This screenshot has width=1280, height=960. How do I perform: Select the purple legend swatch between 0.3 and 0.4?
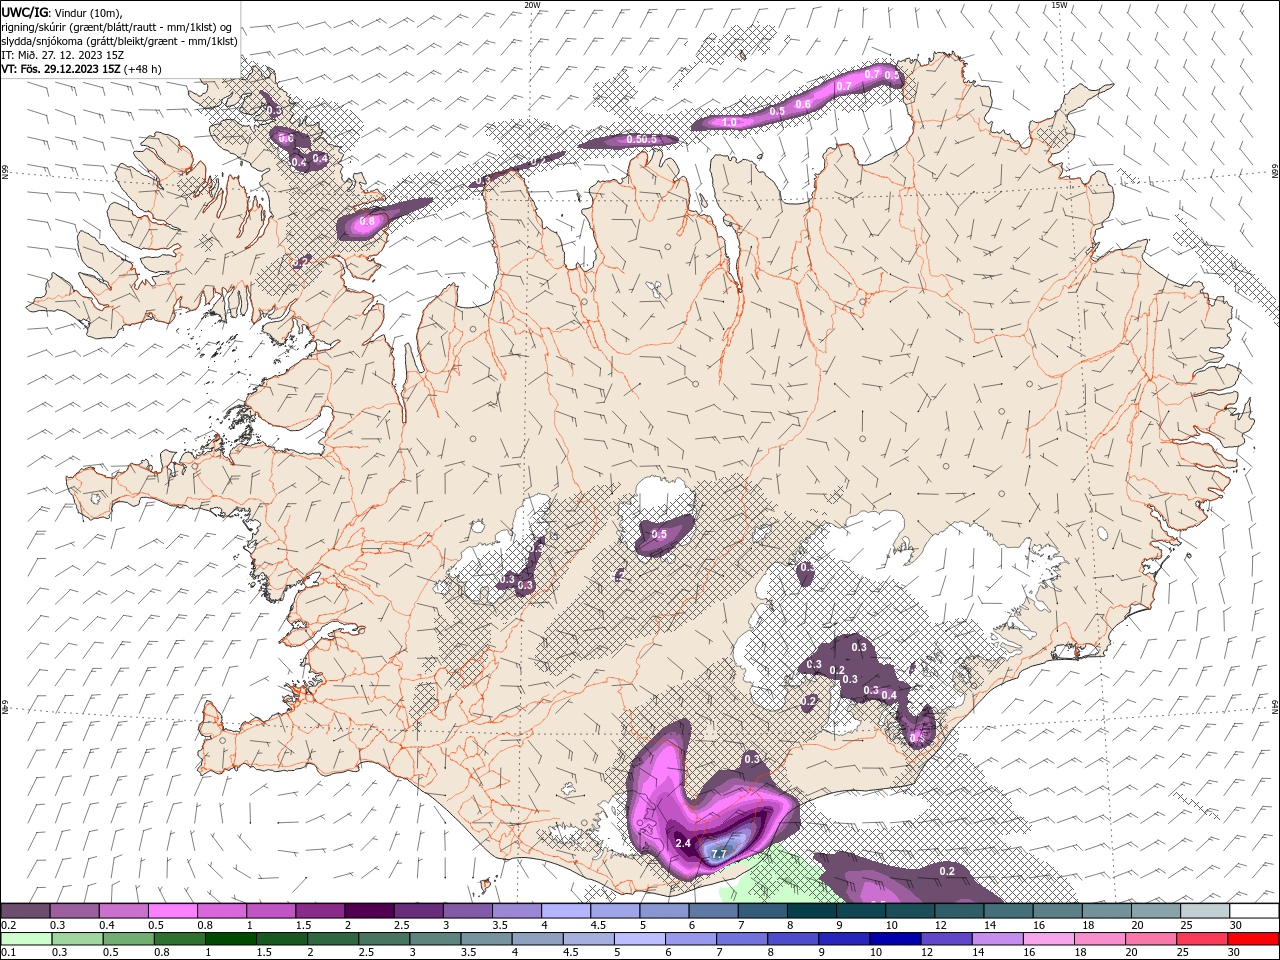[74, 911]
